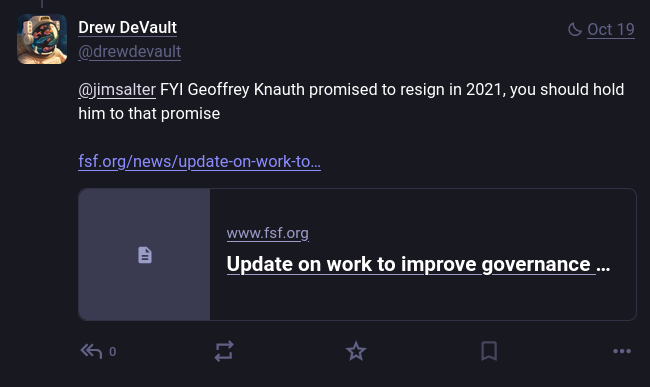Follow the fsf.org/news/update-on-work-to… link
The width and height of the screenshot is (650, 387).
(x=199, y=161)
